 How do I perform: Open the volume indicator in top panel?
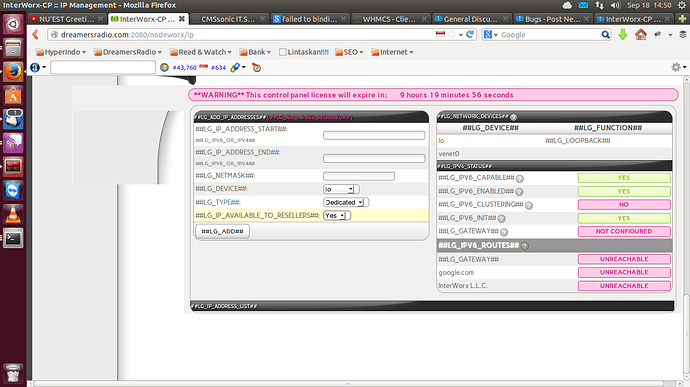tap(616, 5)
